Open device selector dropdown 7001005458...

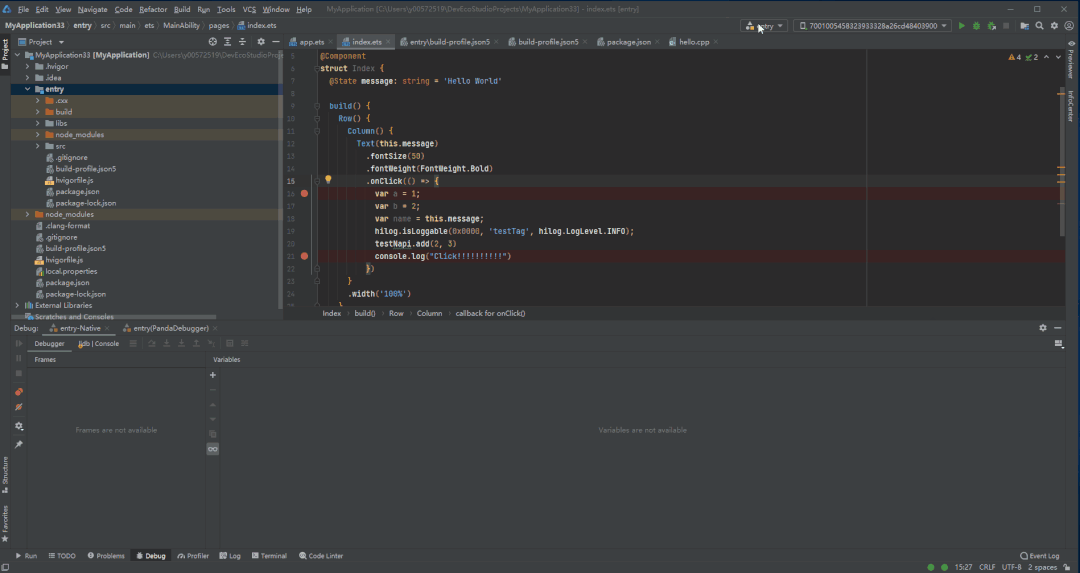click(x=872, y=25)
